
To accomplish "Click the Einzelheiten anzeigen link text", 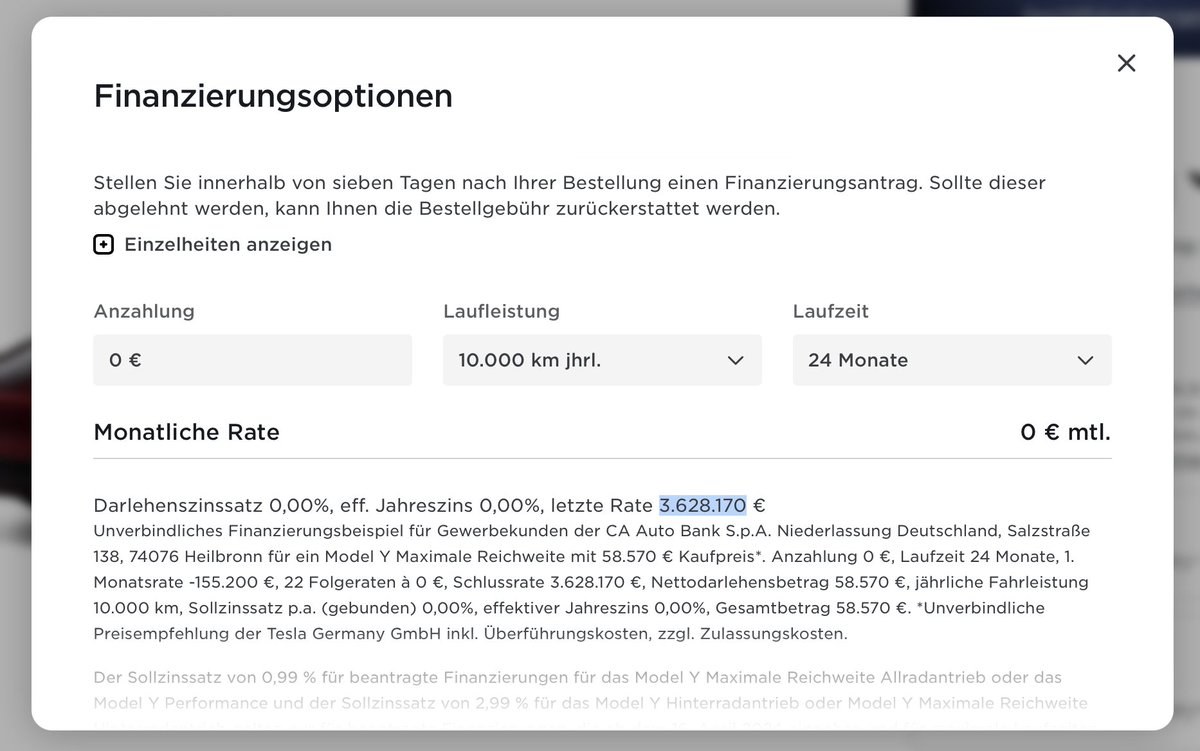I will pyautogui.click(x=228, y=245).
